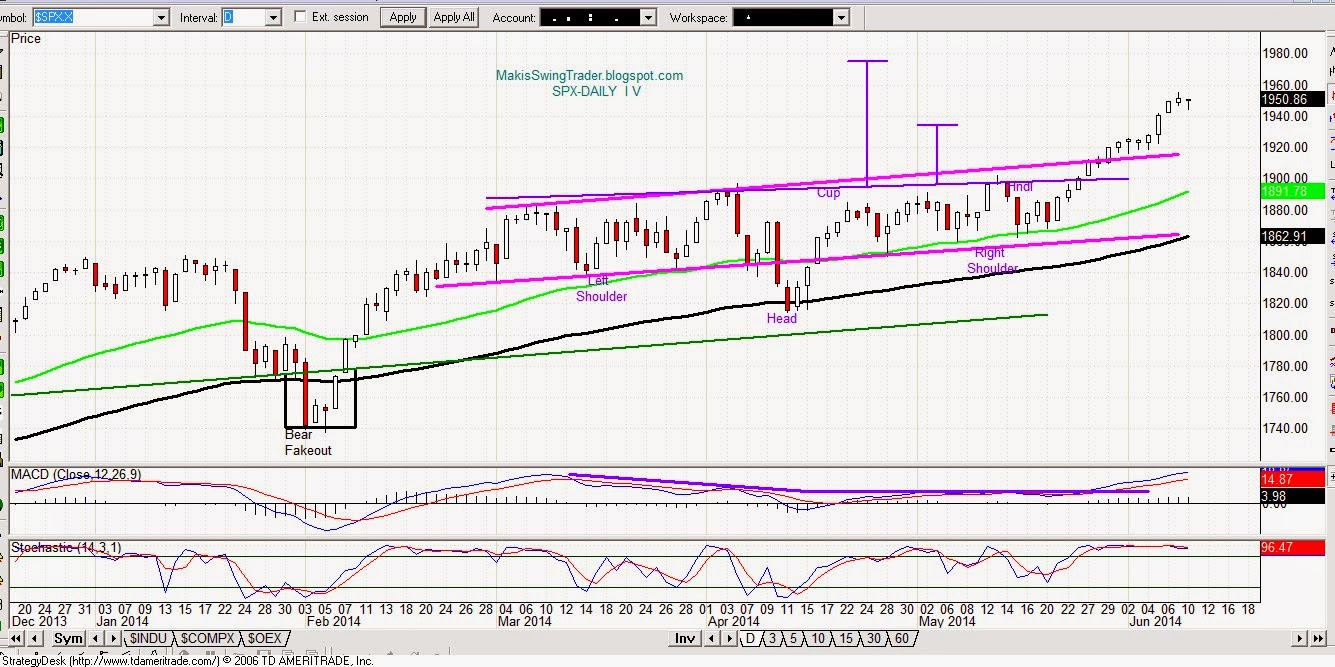Viewport: 1335px width, 667px height.
Task: Click the MakisSwingTrader.blogspot.com chart text
Action: point(589,75)
